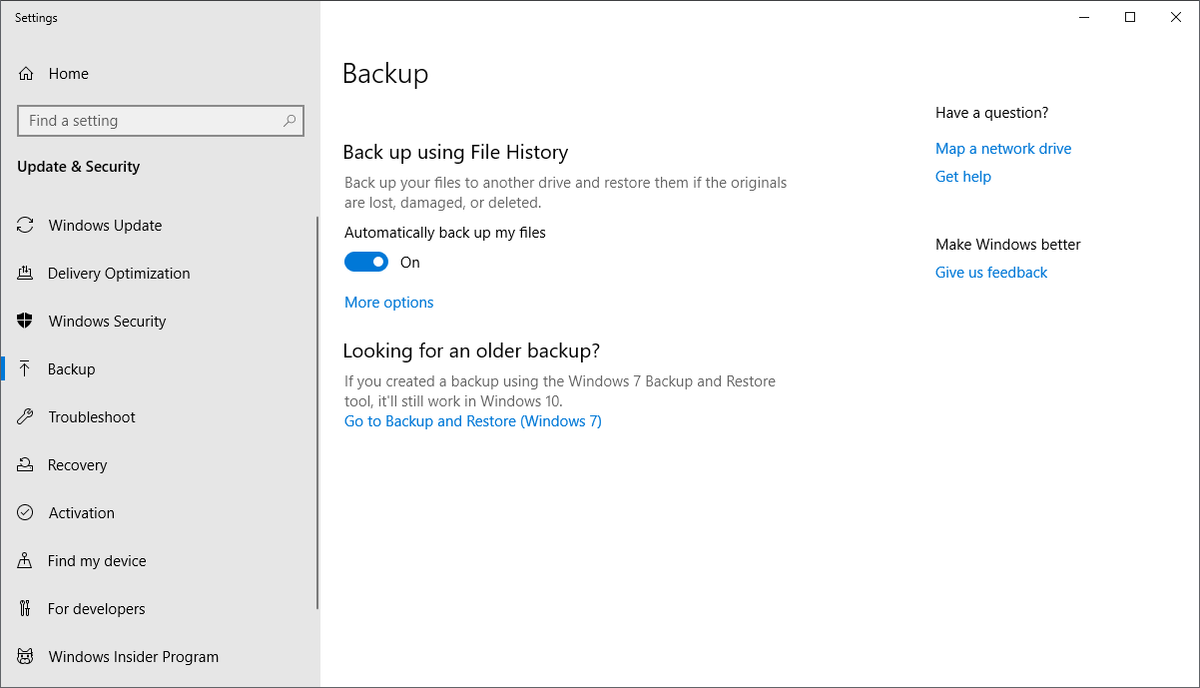1200x688 pixels.
Task: Open For developers via its icon
Action: click(25, 609)
